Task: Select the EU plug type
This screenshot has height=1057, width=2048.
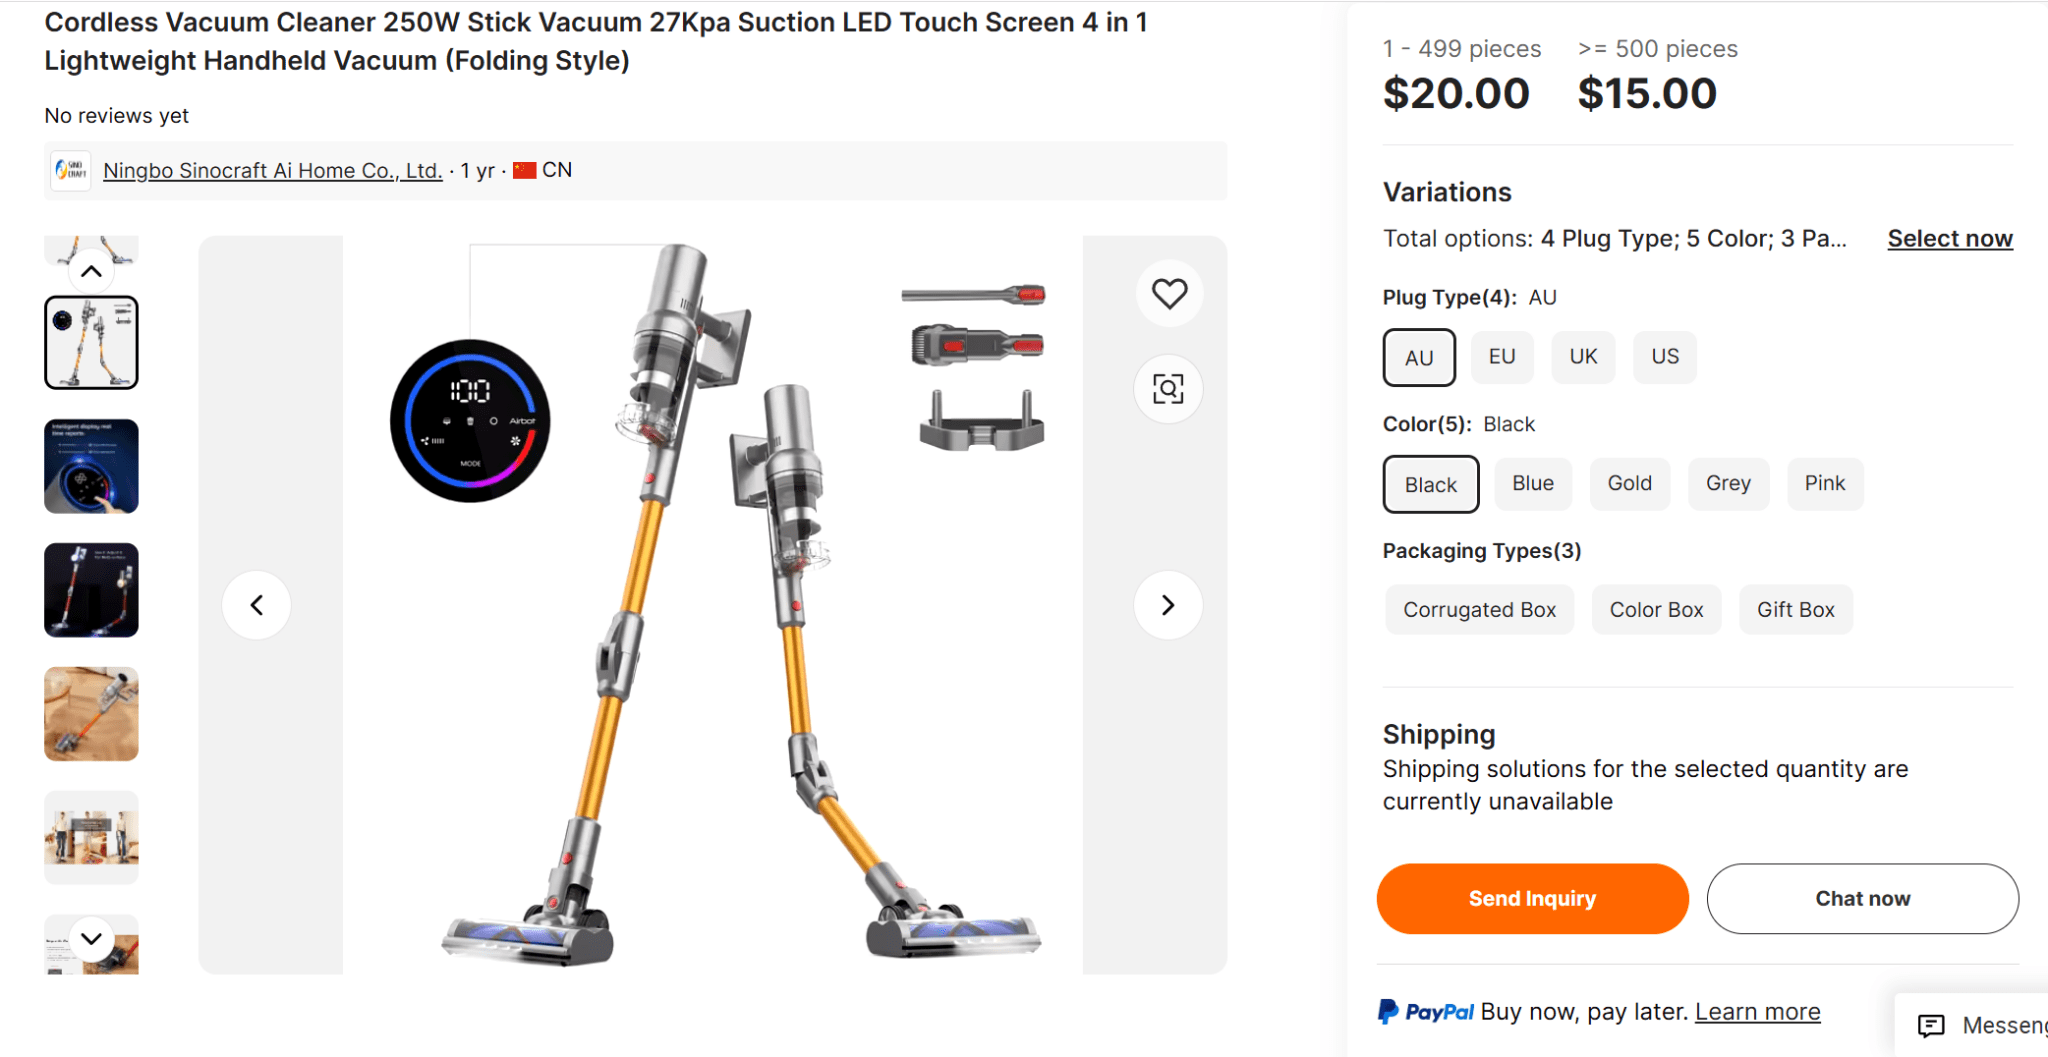Action: tap(1501, 357)
